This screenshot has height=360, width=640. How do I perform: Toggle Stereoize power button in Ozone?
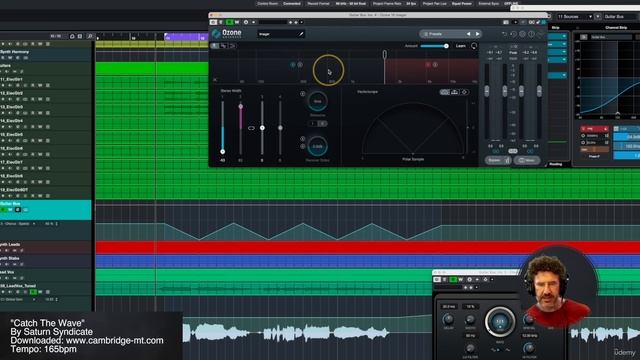[302, 94]
